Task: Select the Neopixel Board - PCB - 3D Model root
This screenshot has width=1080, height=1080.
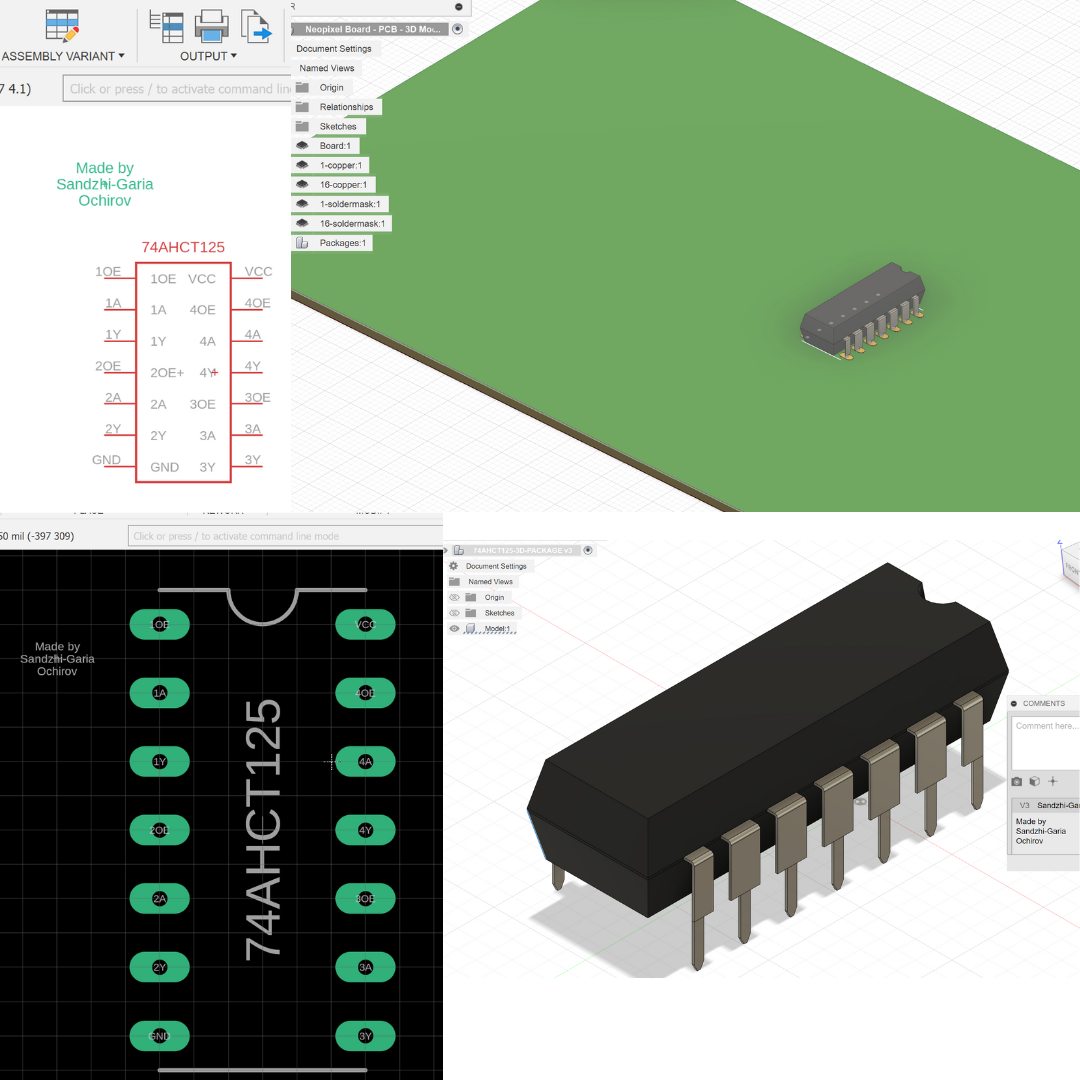Action: coord(372,29)
